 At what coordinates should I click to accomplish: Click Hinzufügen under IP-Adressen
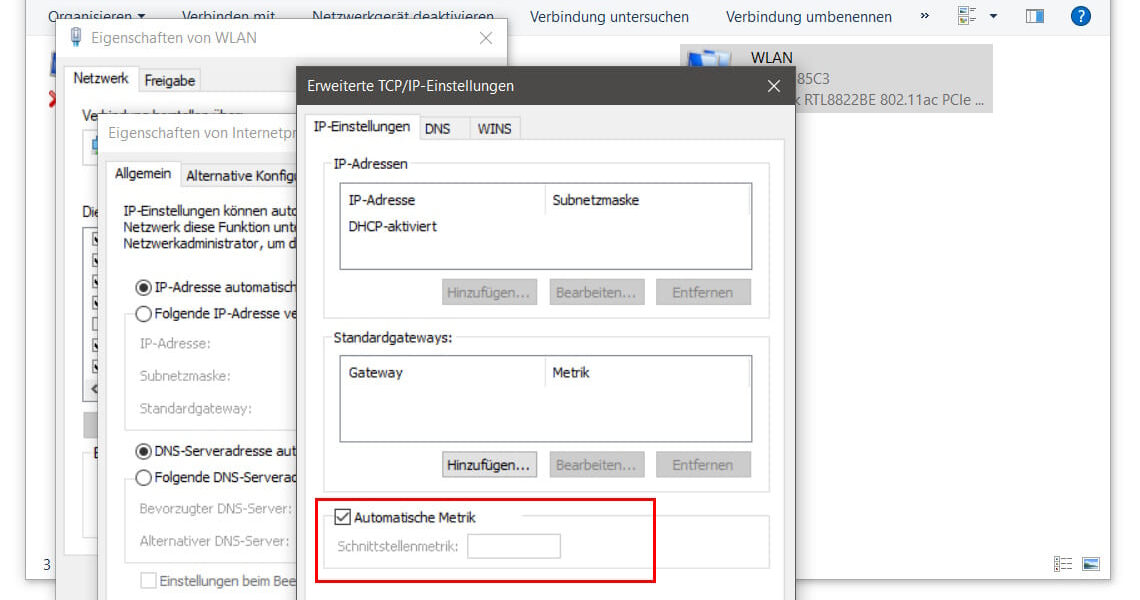coord(489,292)
